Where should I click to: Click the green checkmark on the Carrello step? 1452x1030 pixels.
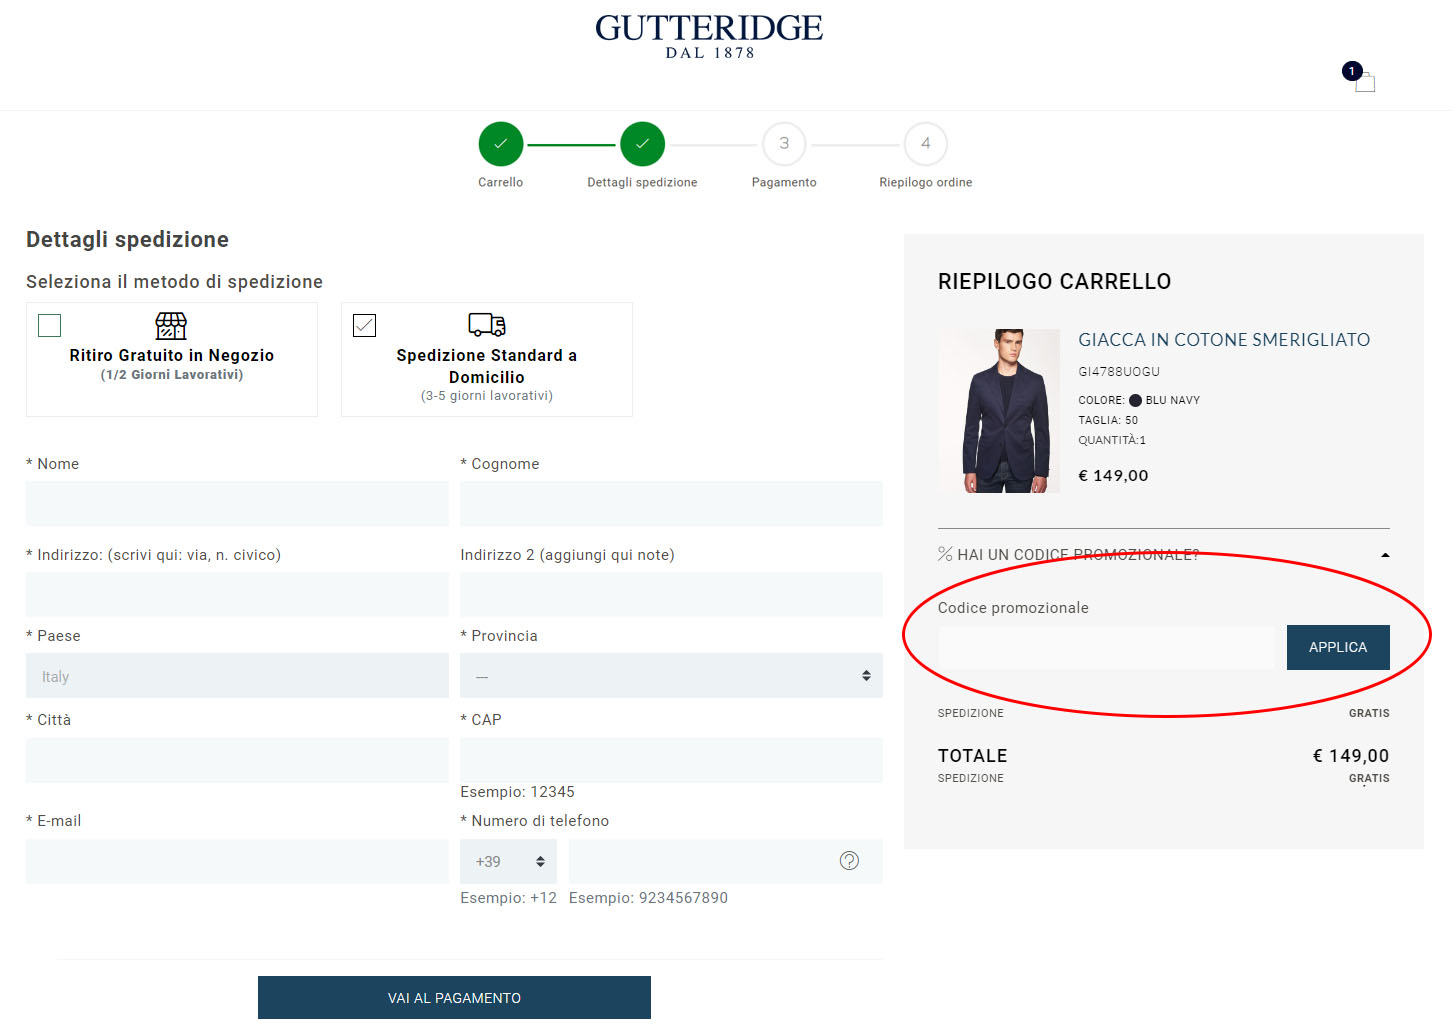click(500, 143)
